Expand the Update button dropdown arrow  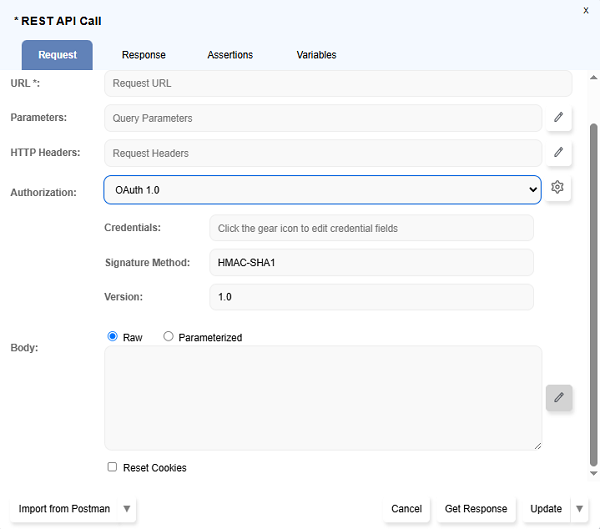(579, 509)
